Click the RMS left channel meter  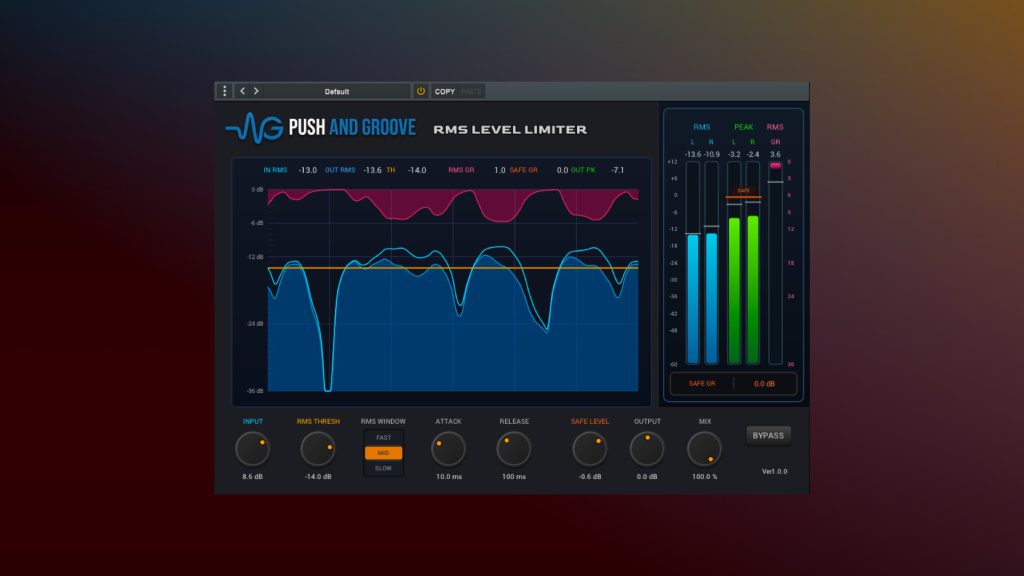[693, 263]
